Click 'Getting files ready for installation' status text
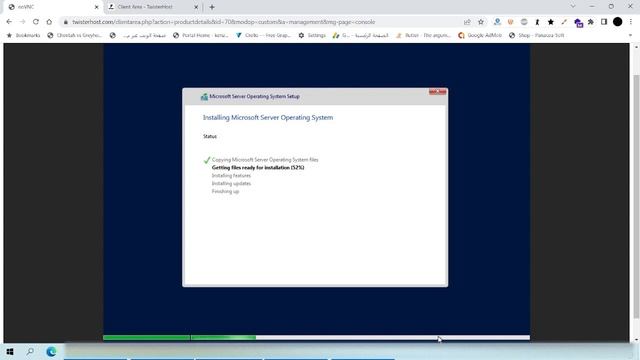Screen dimensions: 640x360 tap(258, 168)
